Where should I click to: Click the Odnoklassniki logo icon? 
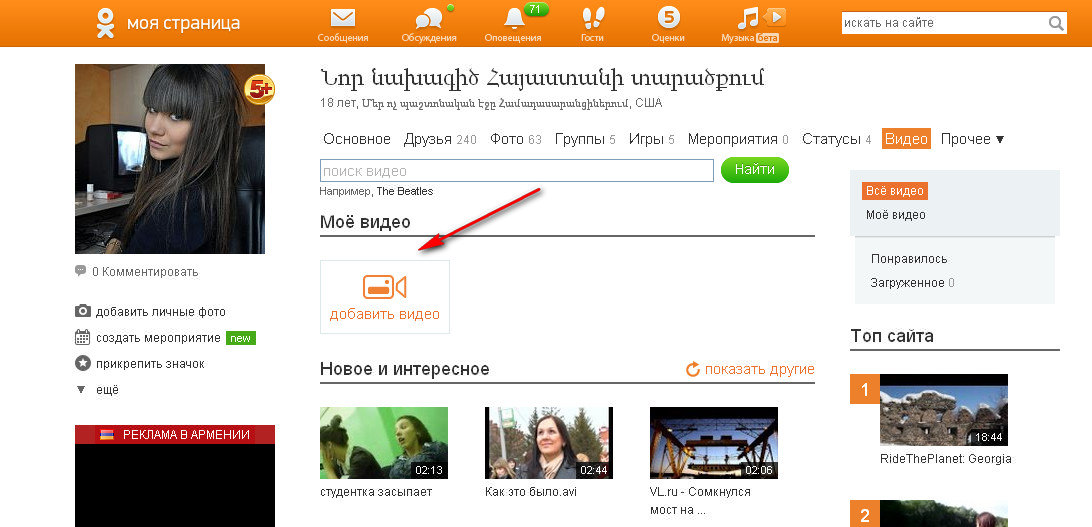click(x=105, y=22)
